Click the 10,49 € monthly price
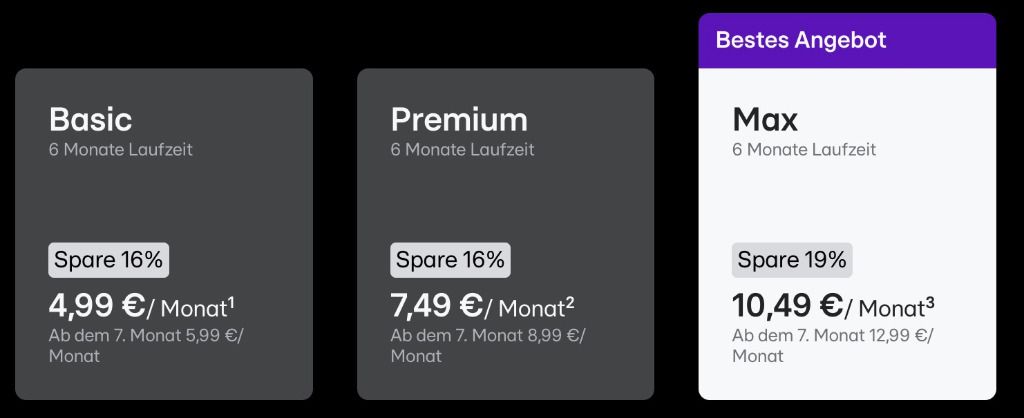Viewport: 1024px width, 418px height. pyautogui.click(x=788, y=305)
